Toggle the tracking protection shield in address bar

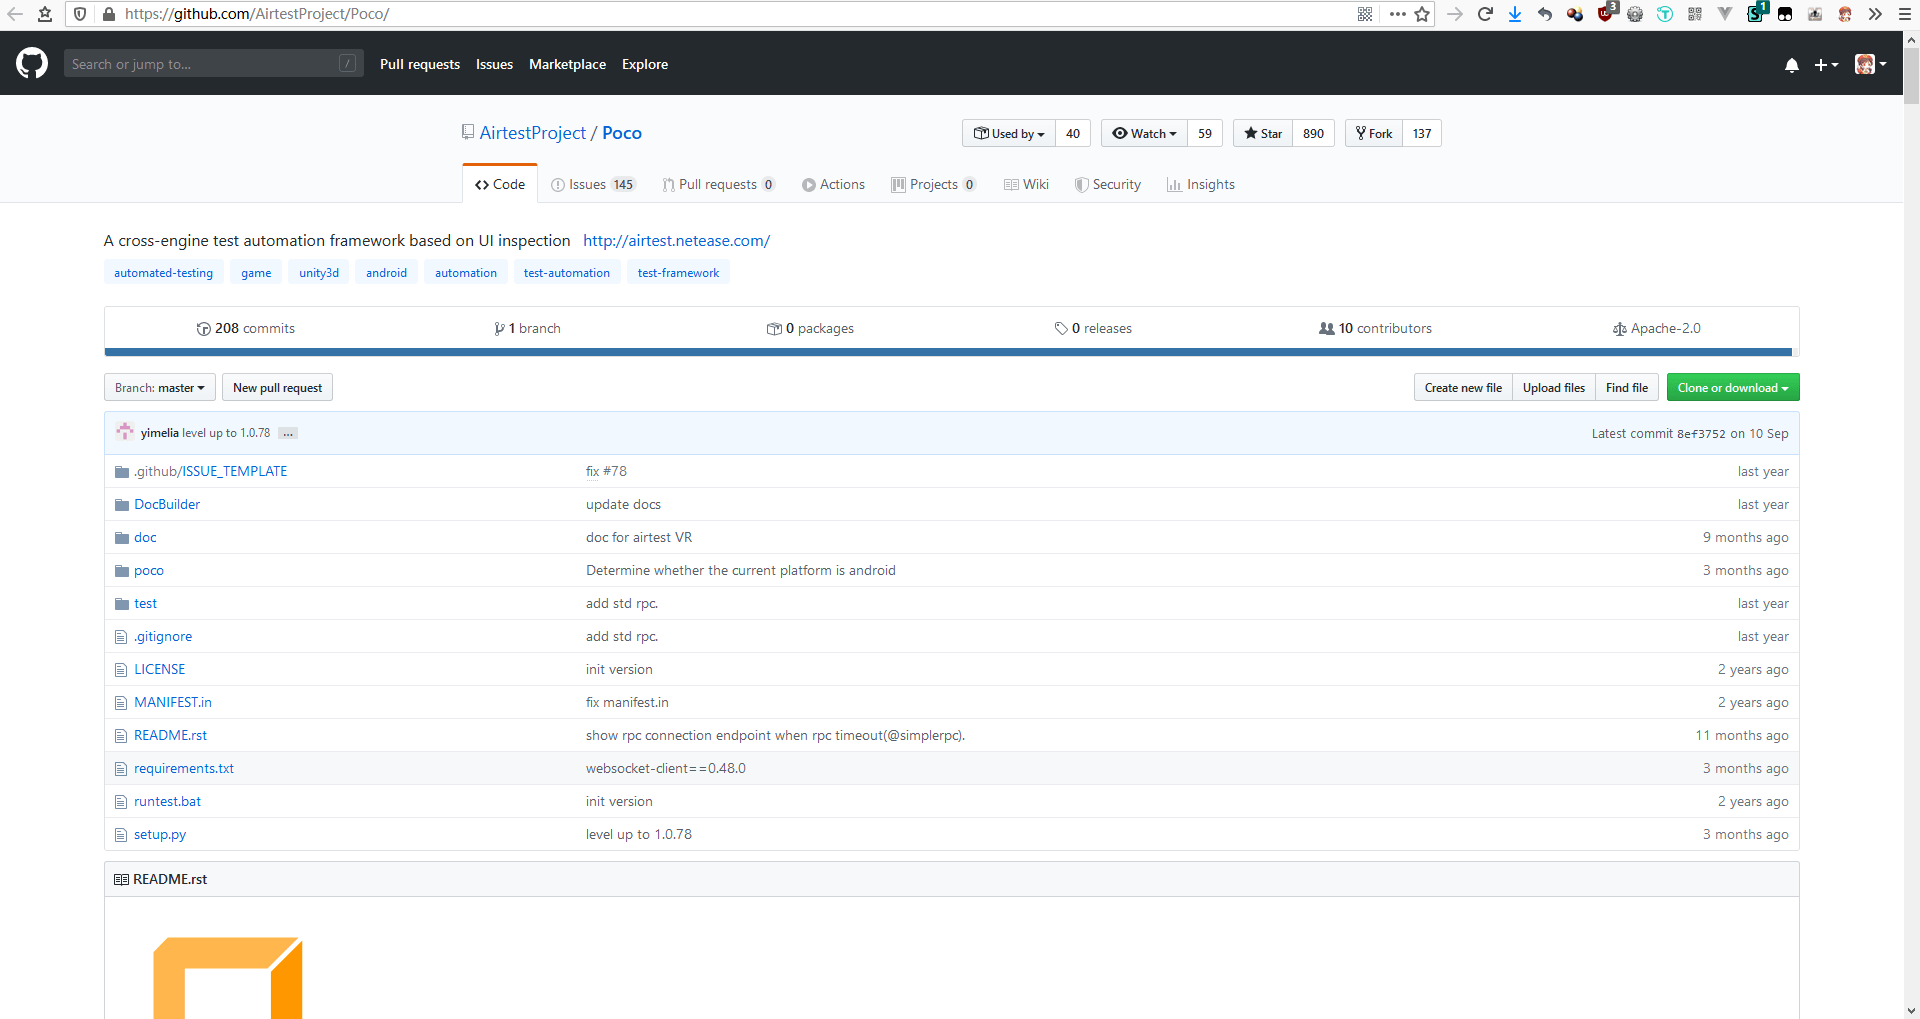(x=79, y=14)
